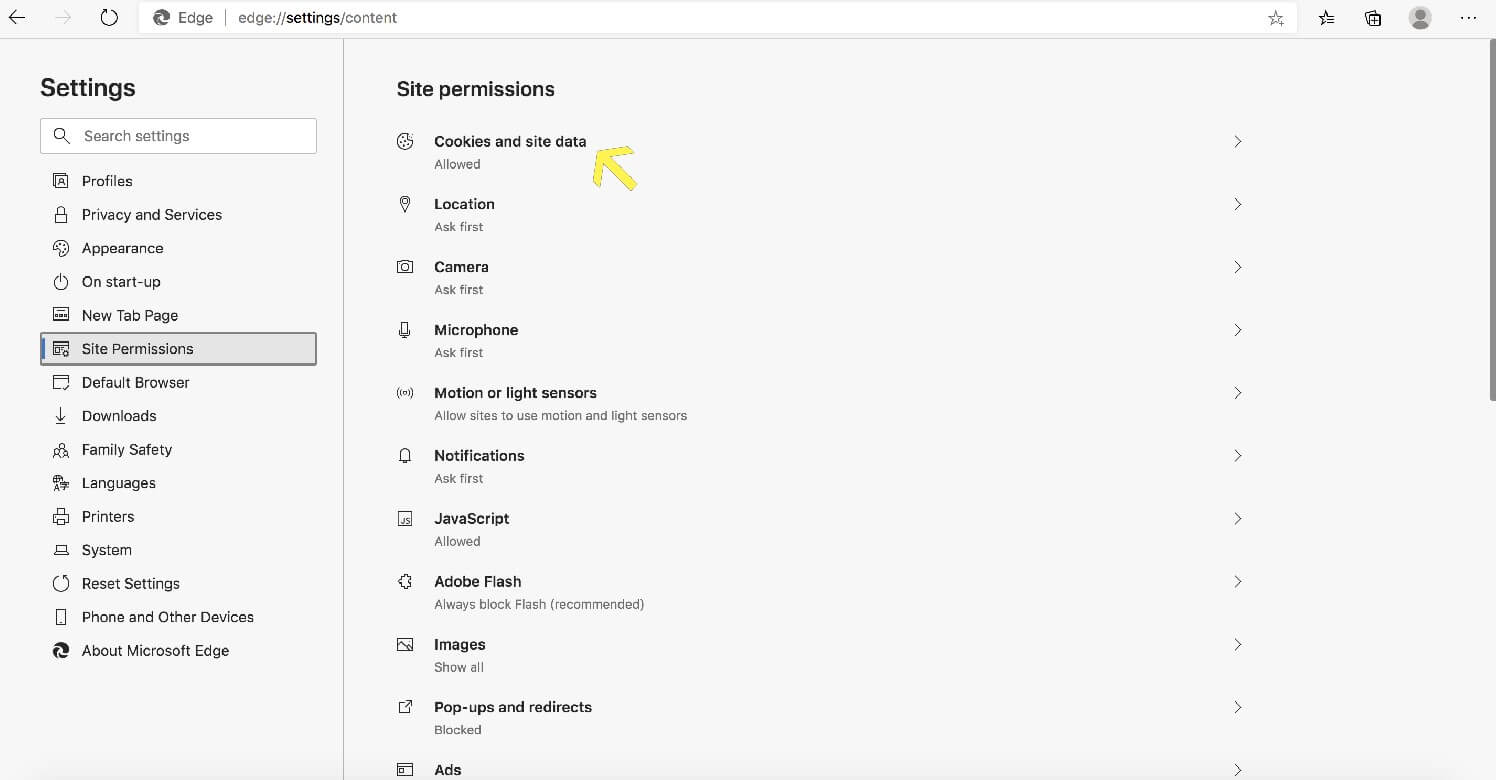The width and height of the screenshot is (1496, 780).
Task: Expand the Notifications permission chevron
Action: pos(1237,456)
